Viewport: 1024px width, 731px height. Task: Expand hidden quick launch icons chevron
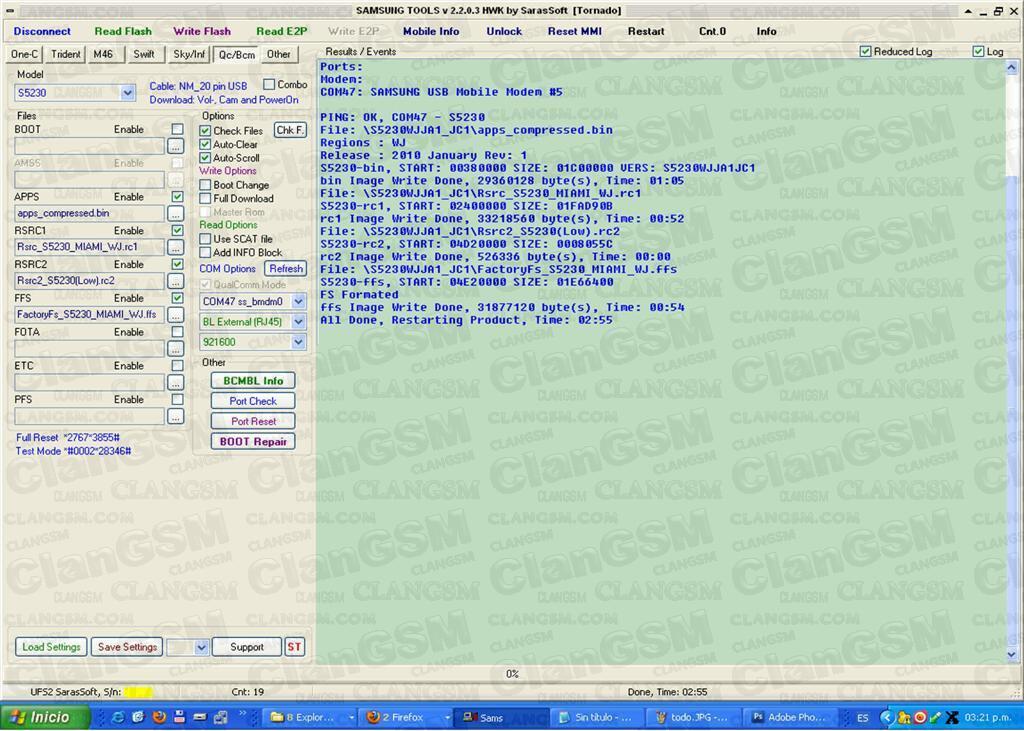pyautogui.click(x=242, y=714)
